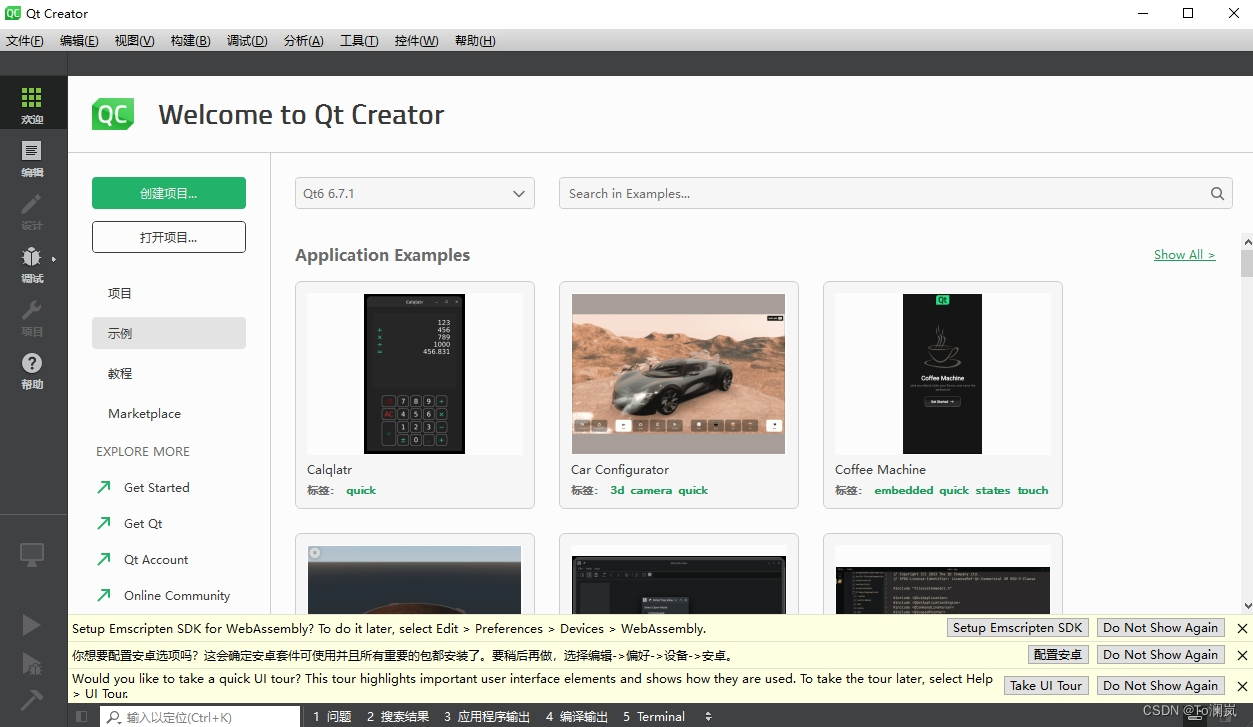Click the Search in Examples field
Screen dimensions: 1253x727
coord(895,194)
